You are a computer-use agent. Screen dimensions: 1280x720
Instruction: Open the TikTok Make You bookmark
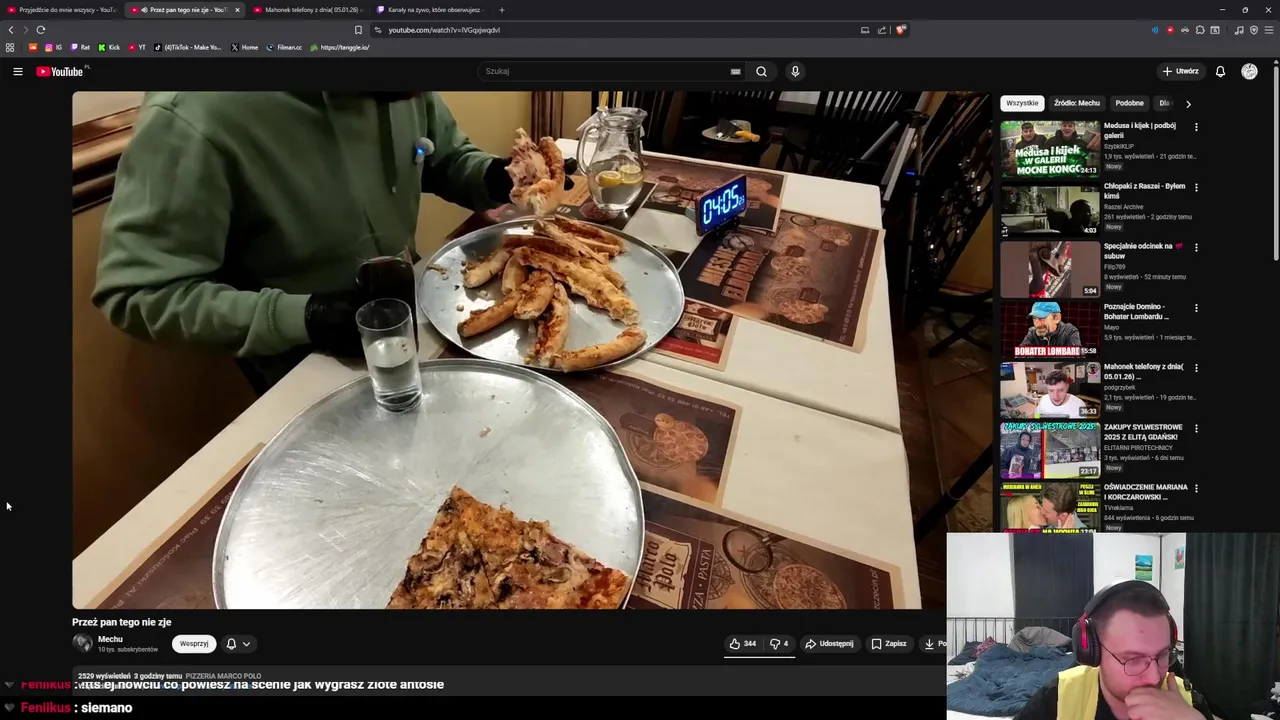pyautogui.click(x=188, y=47)
